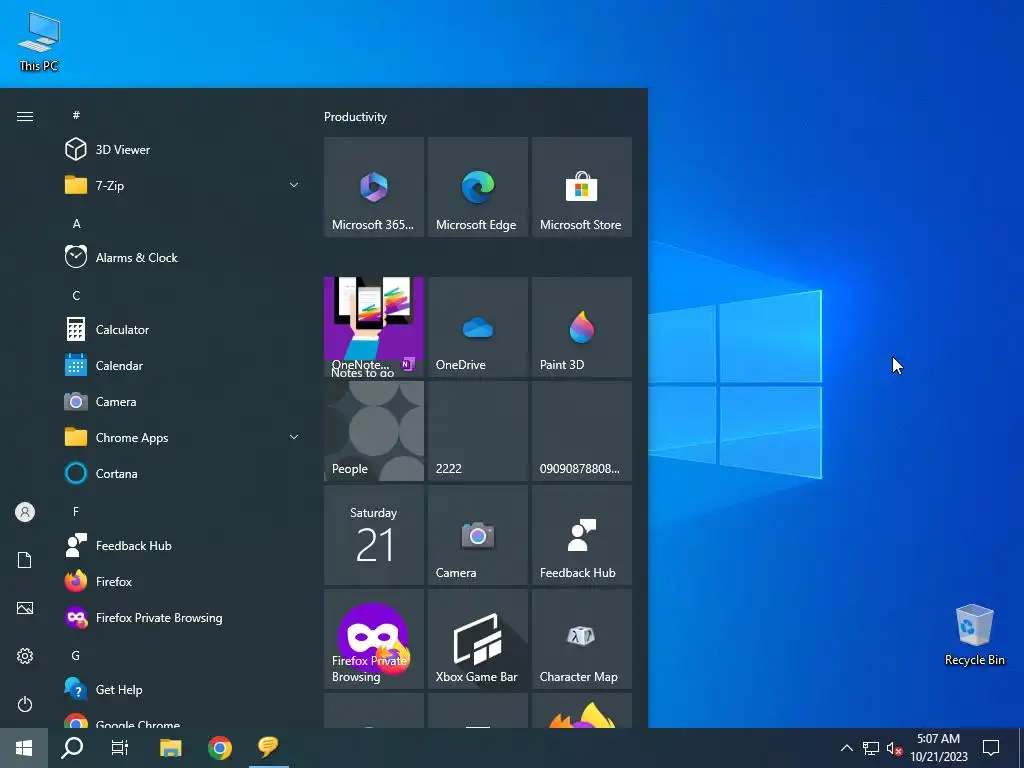Open Task View on the taskbar

120,748
